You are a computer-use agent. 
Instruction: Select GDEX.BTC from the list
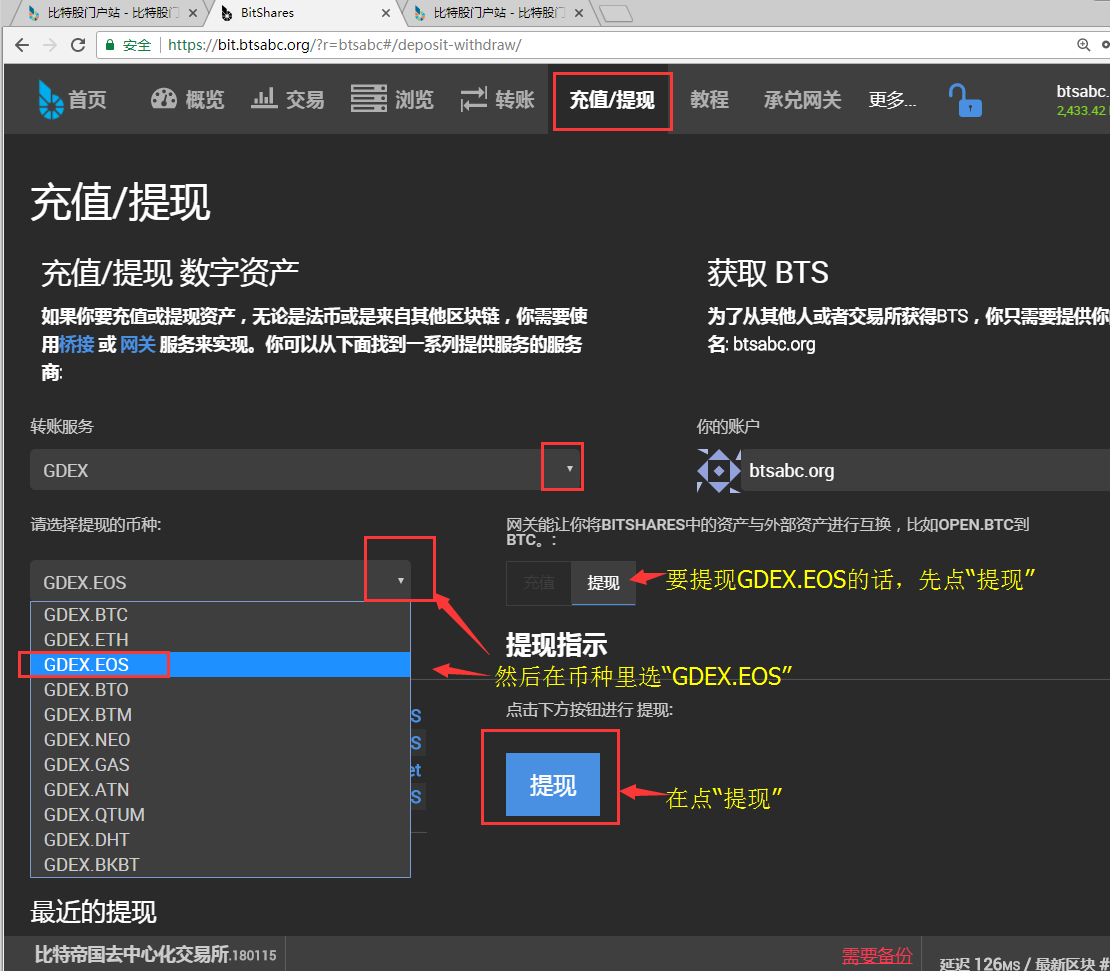[220, 614]
